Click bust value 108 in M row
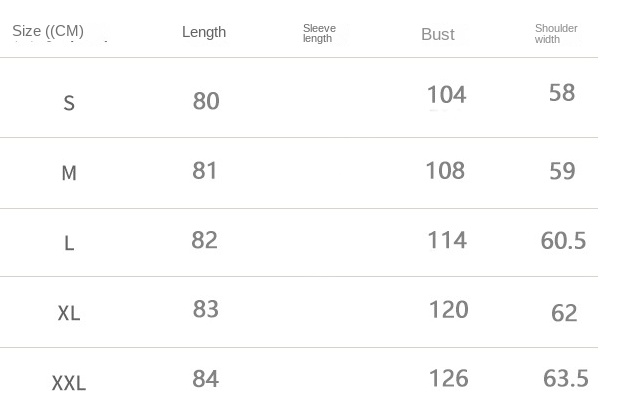 click(445, 170)
